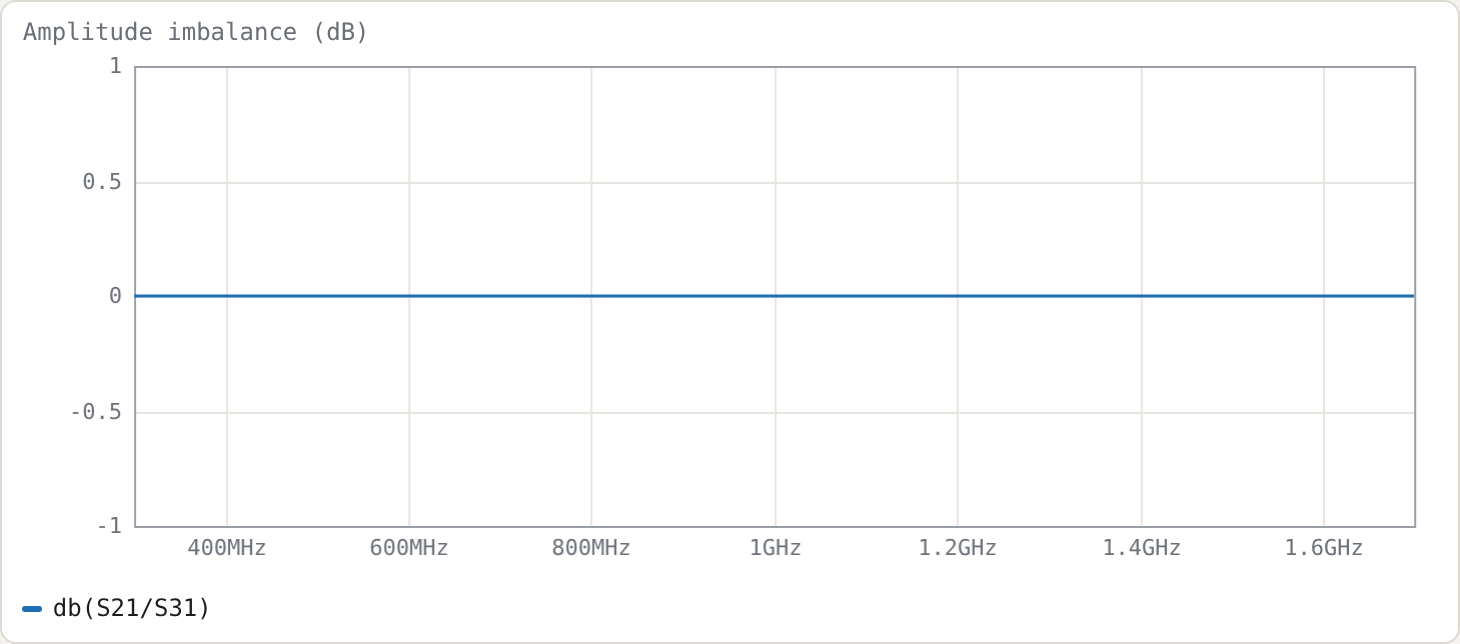This screenshot has height=644, width=1460.
Task: Click the y-axis label -0.5
Action: click(x=96, y=412)
